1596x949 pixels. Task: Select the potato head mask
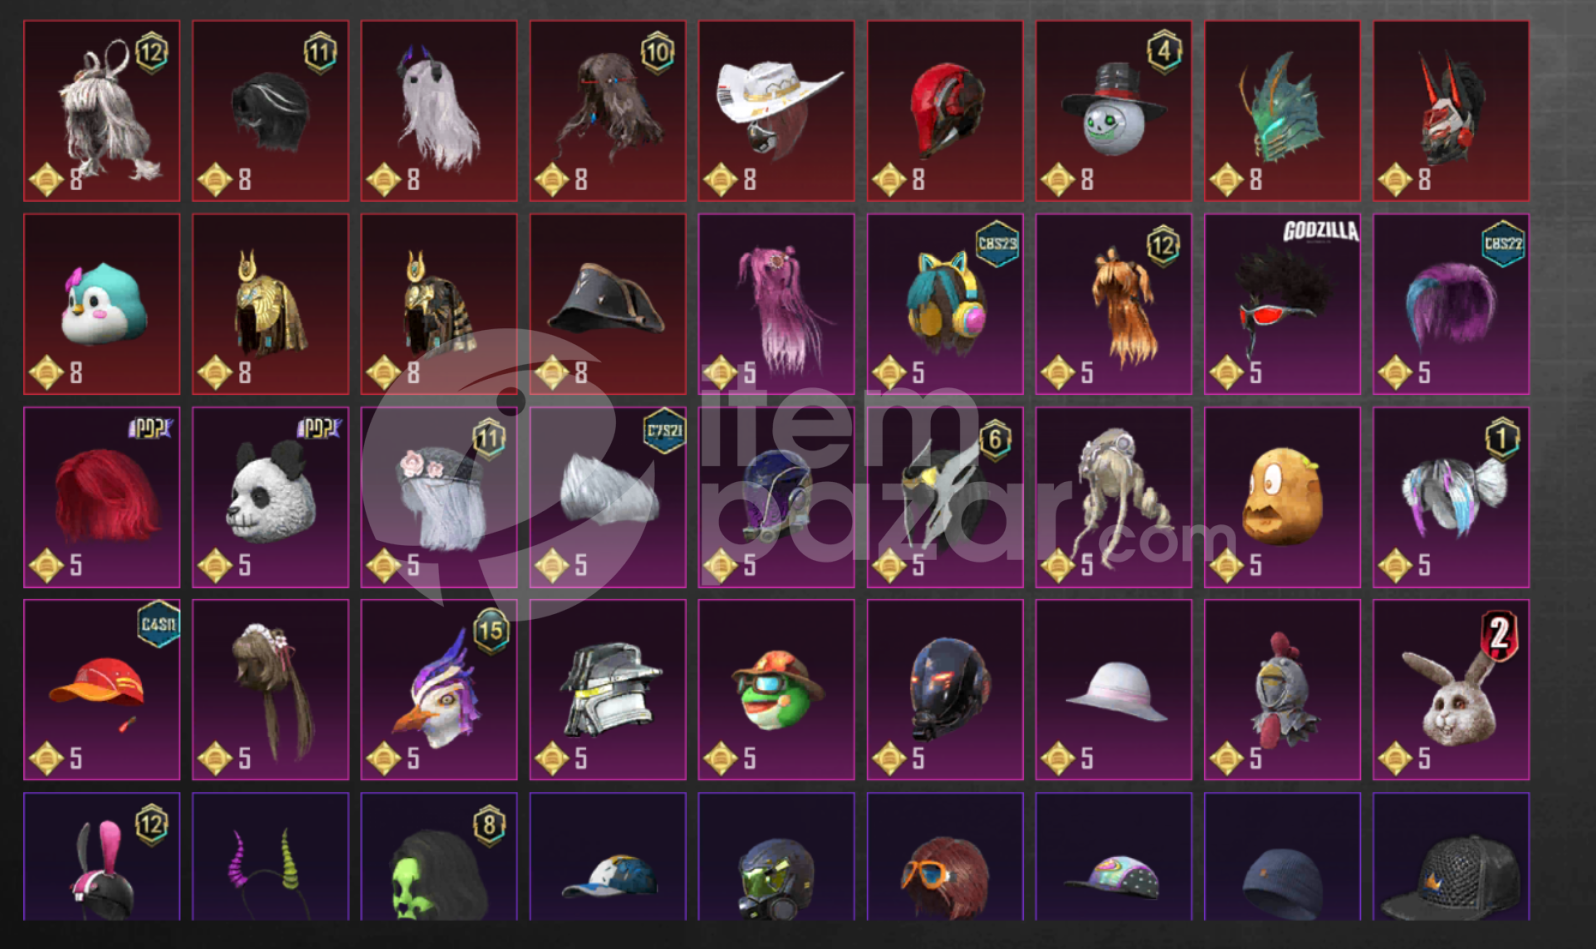coord(1282,496)
